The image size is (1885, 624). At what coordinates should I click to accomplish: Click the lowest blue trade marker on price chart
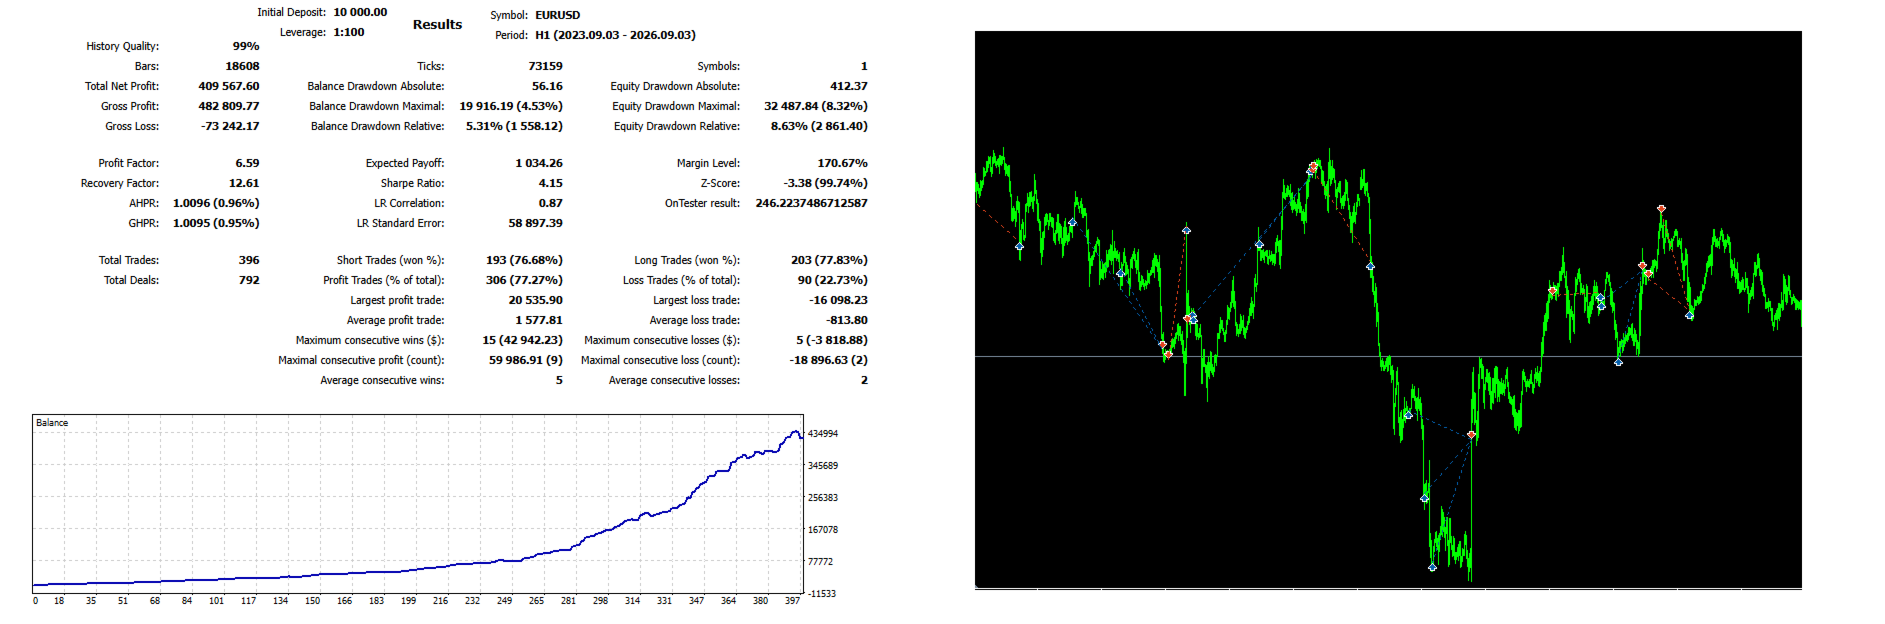click(x=1432, y=567)
